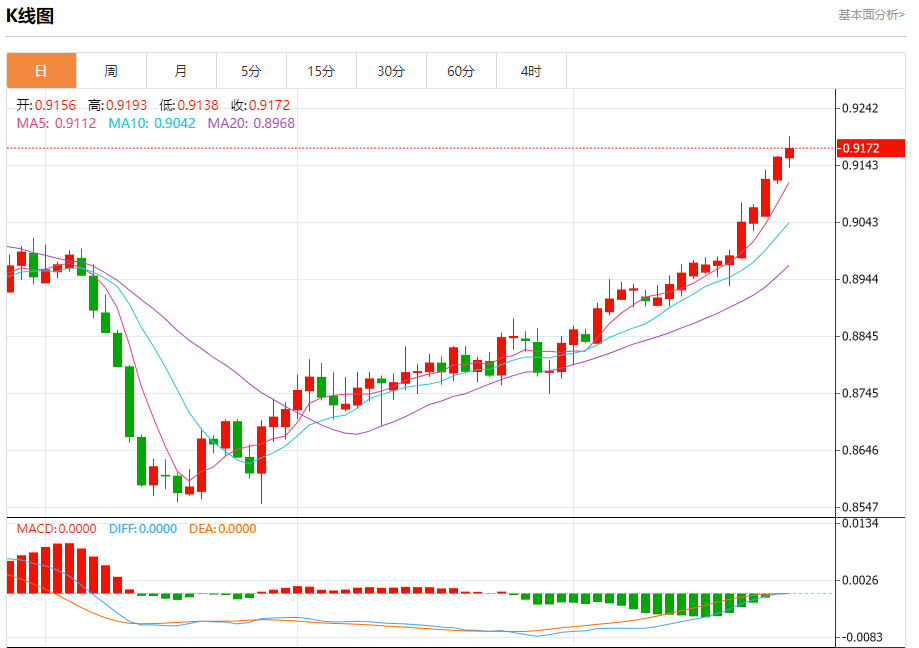The height and width of the screenshot is (648, 919).
Task: Open the 5分 interval tab
Action: [x=251, y=71]
